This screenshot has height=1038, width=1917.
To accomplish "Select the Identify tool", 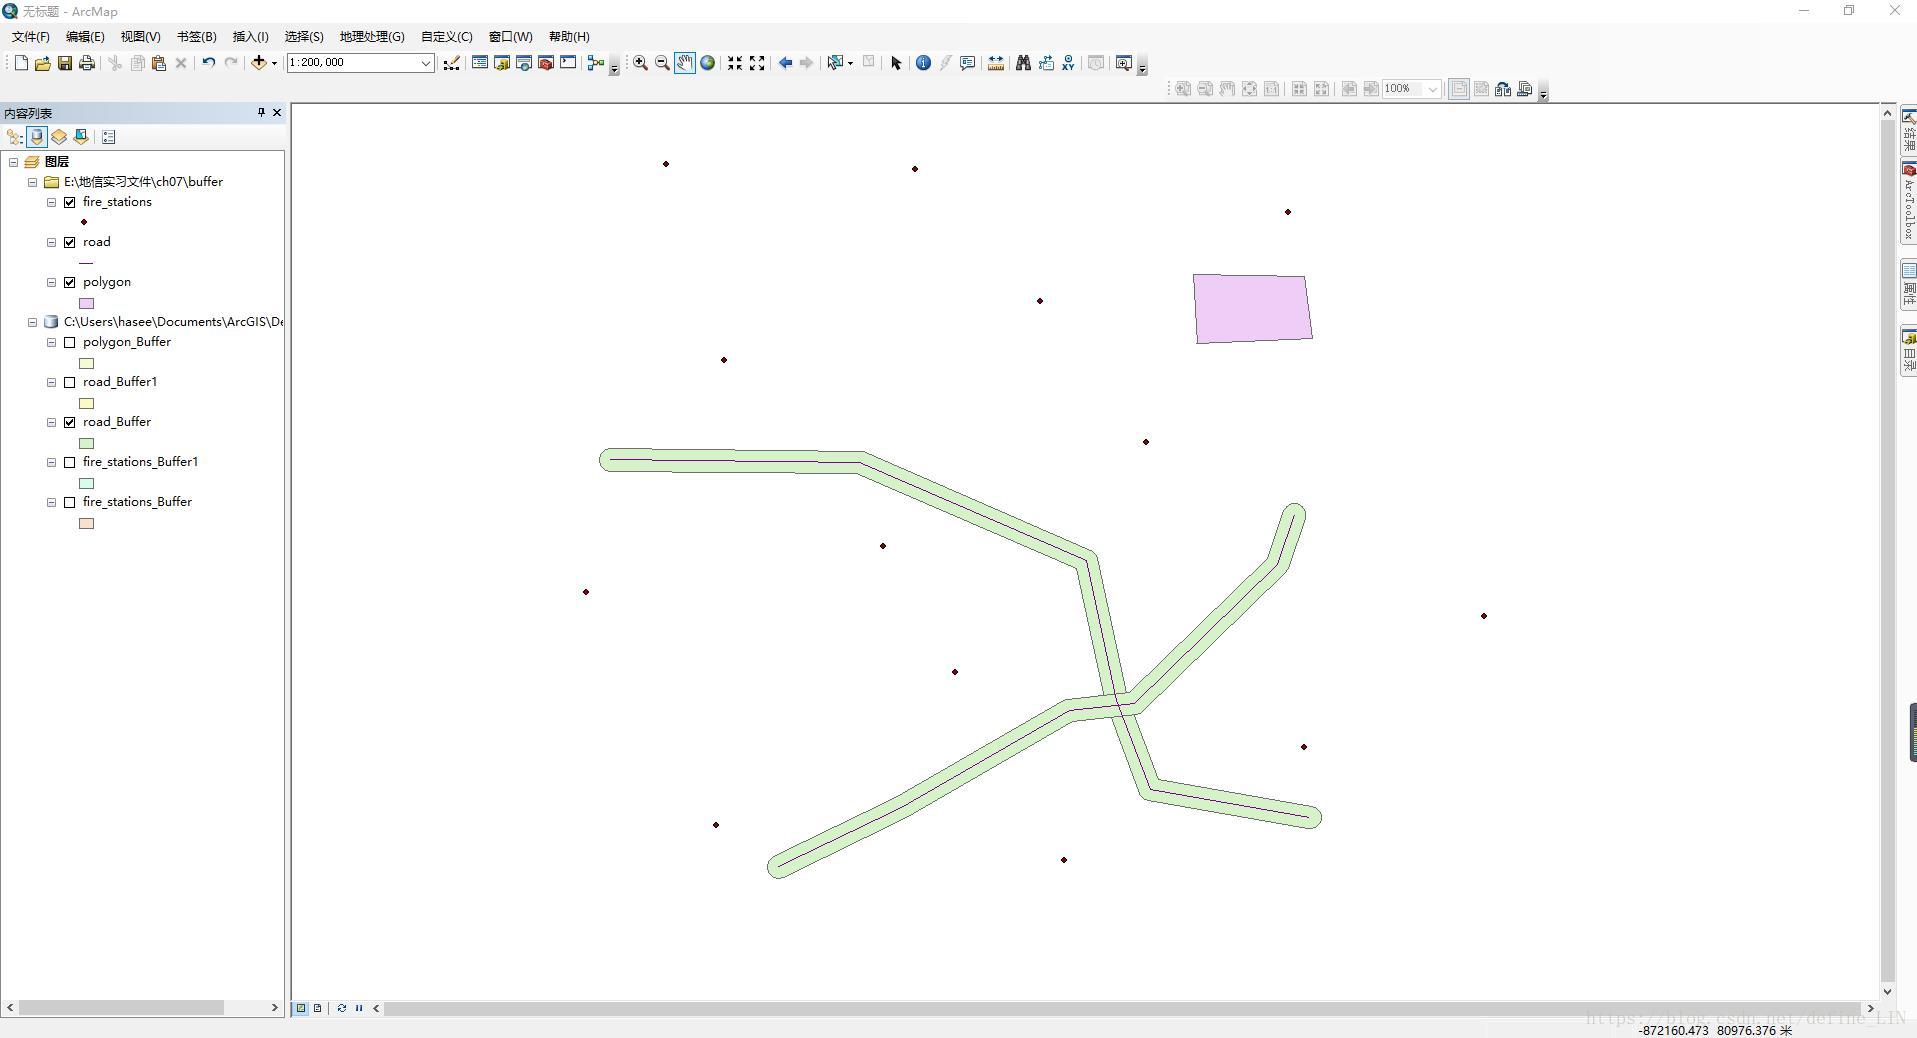I will (923, 63).
